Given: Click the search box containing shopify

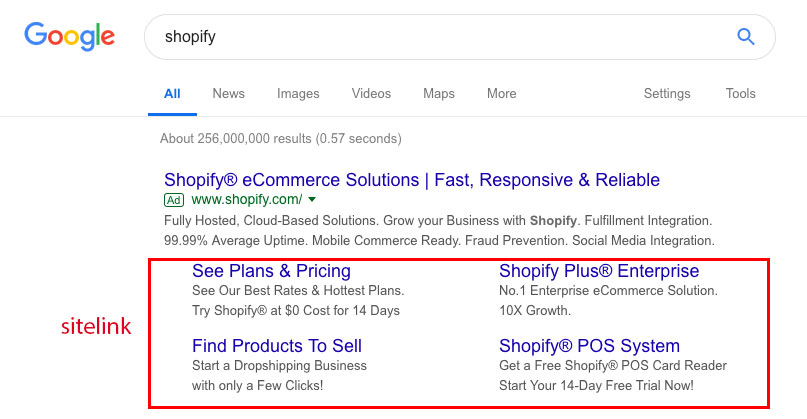Looking at the screenshot, I should click(x=460, y=37).
